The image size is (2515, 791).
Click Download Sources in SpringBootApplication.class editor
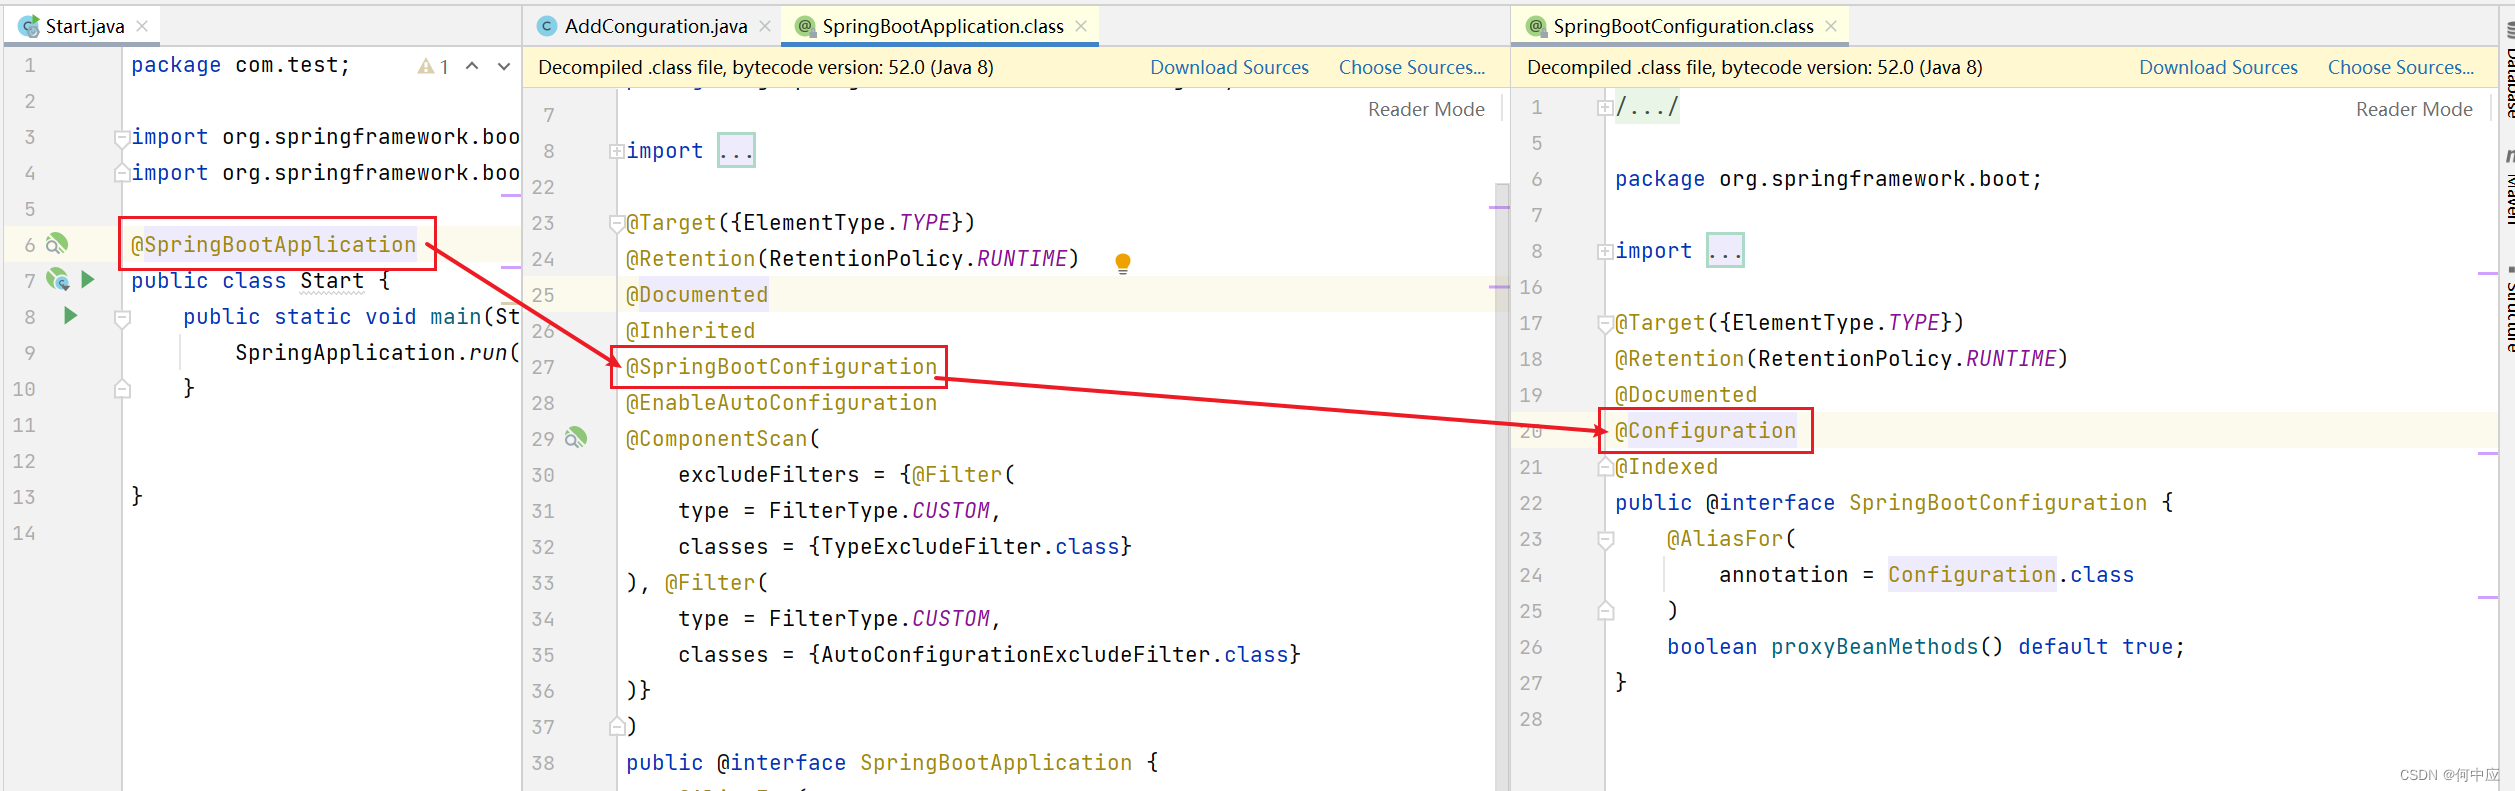(x=1229, y=67)
